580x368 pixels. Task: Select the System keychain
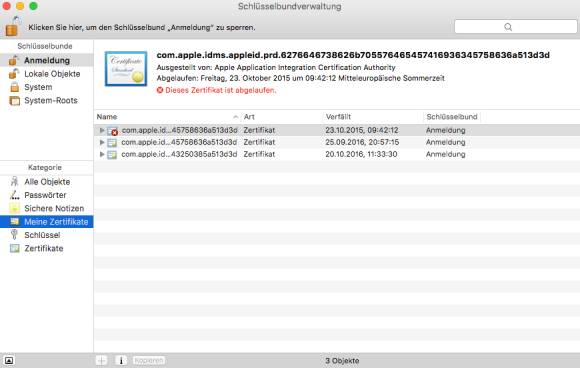[x=47, y=87]
